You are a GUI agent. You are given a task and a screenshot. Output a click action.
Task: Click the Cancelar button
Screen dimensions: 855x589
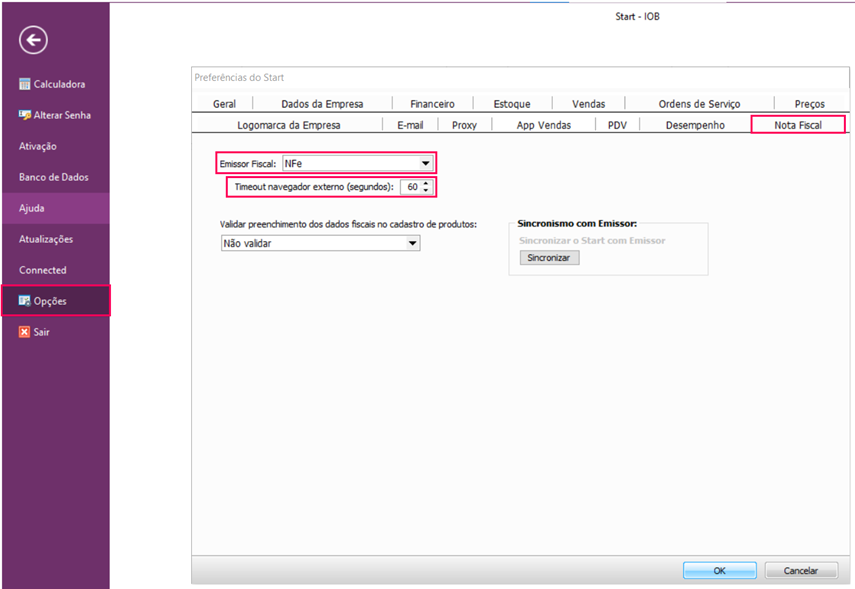(x=800, y=570)
